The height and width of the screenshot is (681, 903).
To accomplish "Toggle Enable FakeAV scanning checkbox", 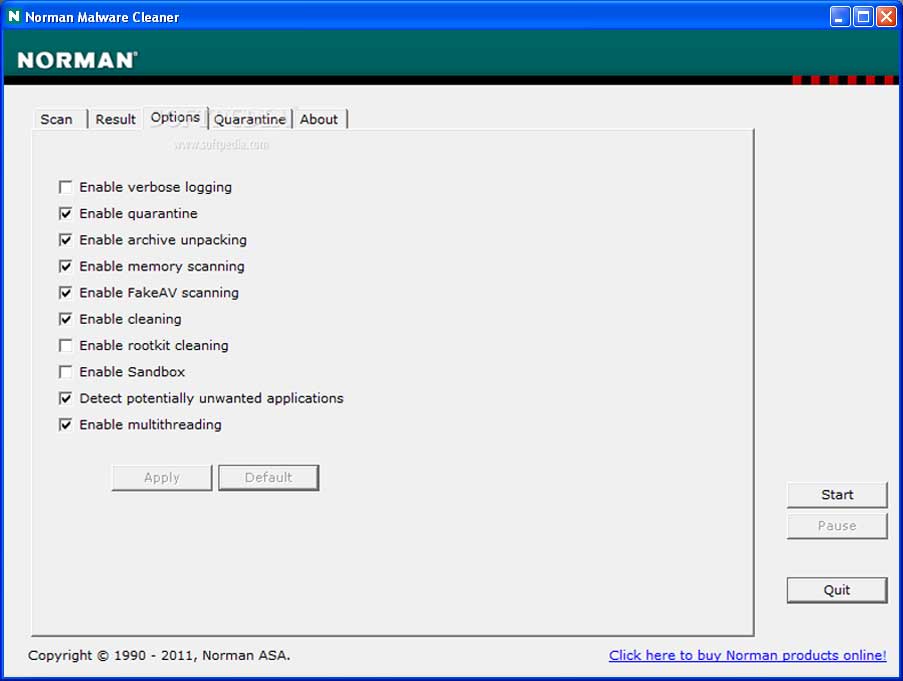I will pos(66,293).
